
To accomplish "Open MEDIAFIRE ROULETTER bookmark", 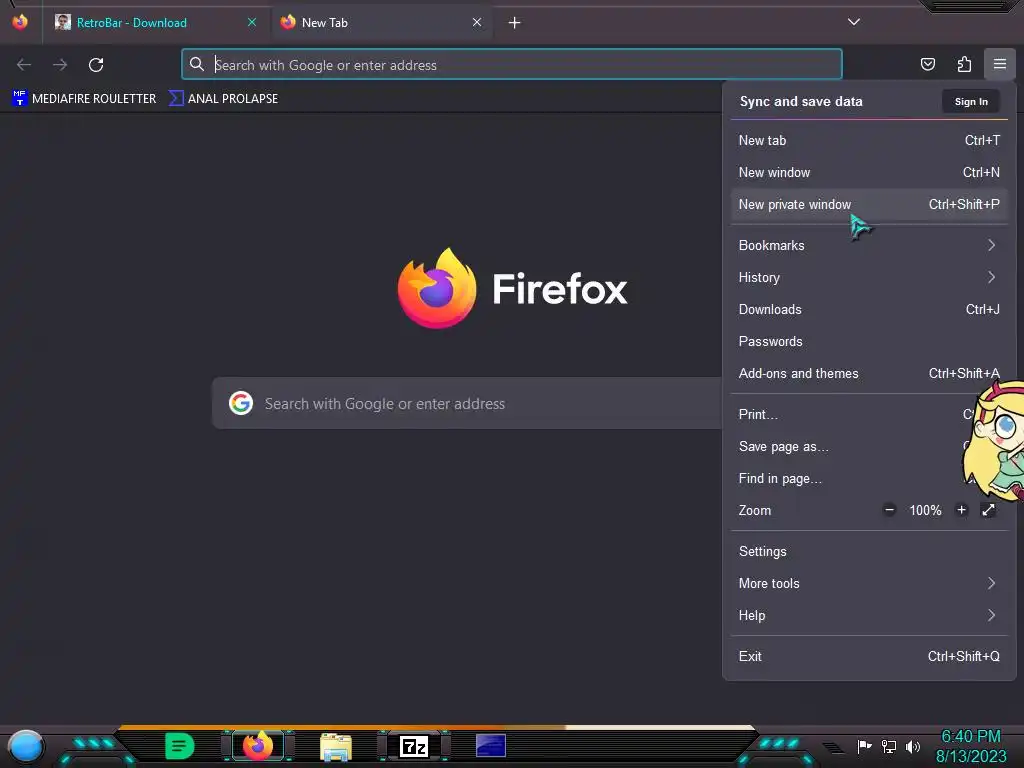I will pyautogui.click(x=84, y=99).
